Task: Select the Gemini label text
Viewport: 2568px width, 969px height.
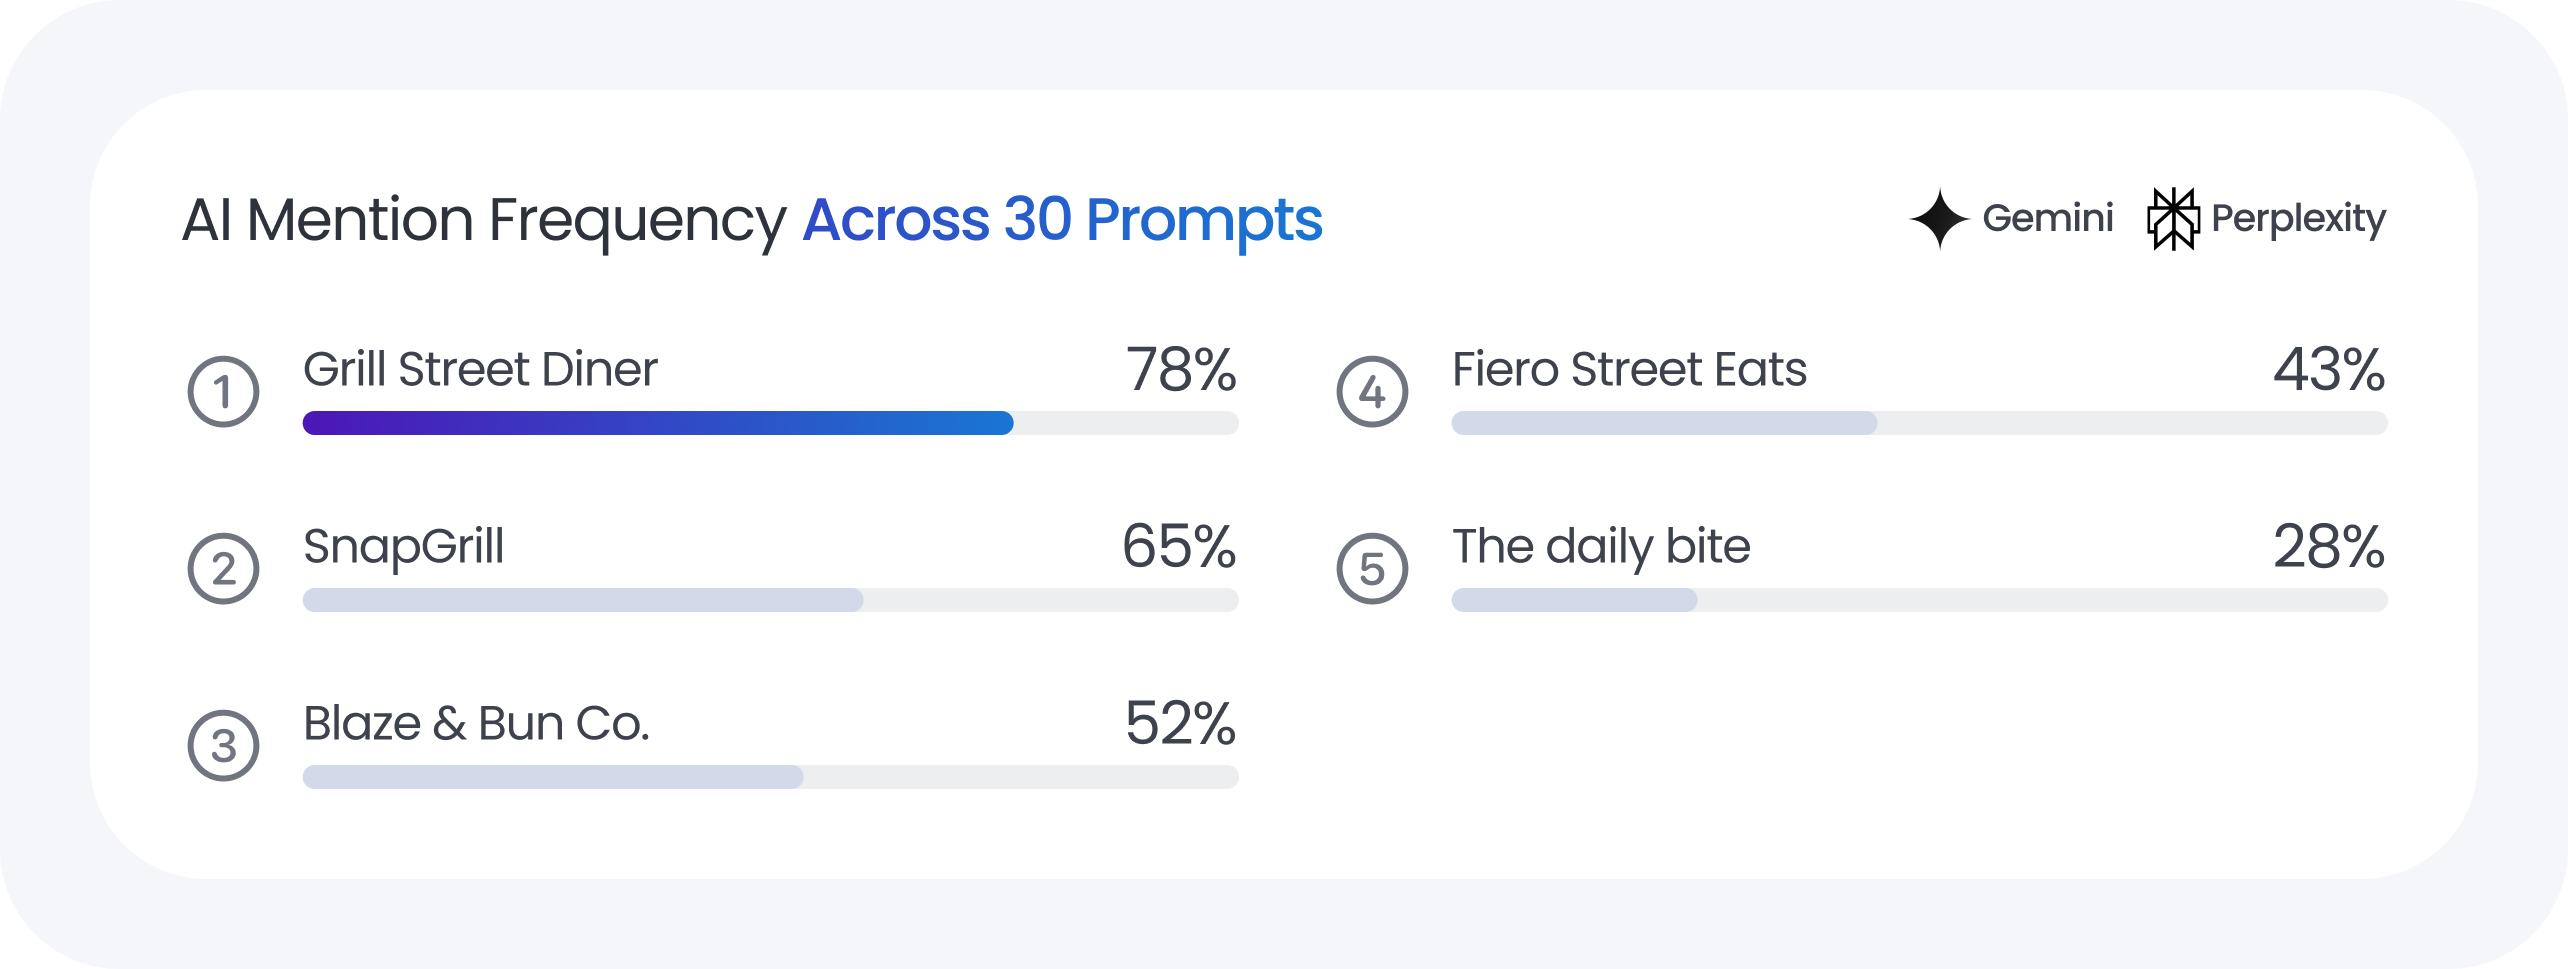Action: [x=2047, y=218]
